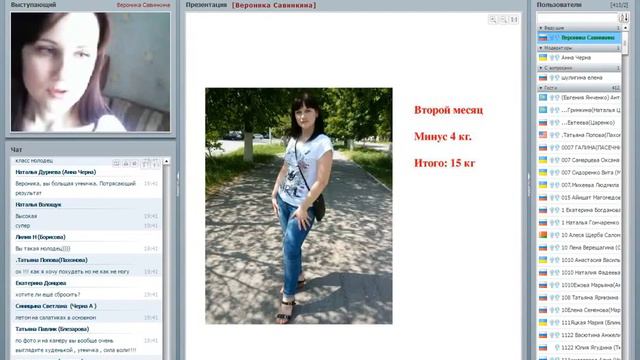Click the flag icon beside Анна Черна

pos(543,58)
